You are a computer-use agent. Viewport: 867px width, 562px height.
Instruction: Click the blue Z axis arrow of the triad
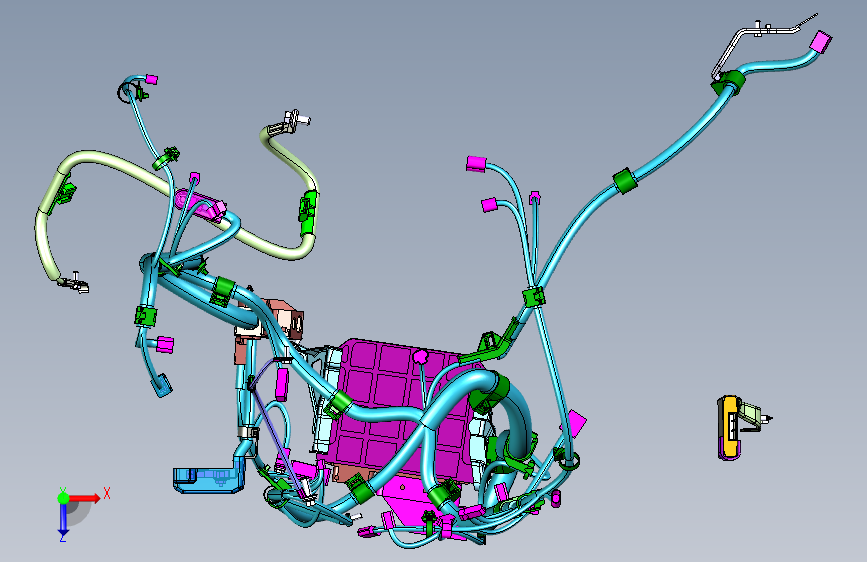pyautogui.click(x=63, y=520)
